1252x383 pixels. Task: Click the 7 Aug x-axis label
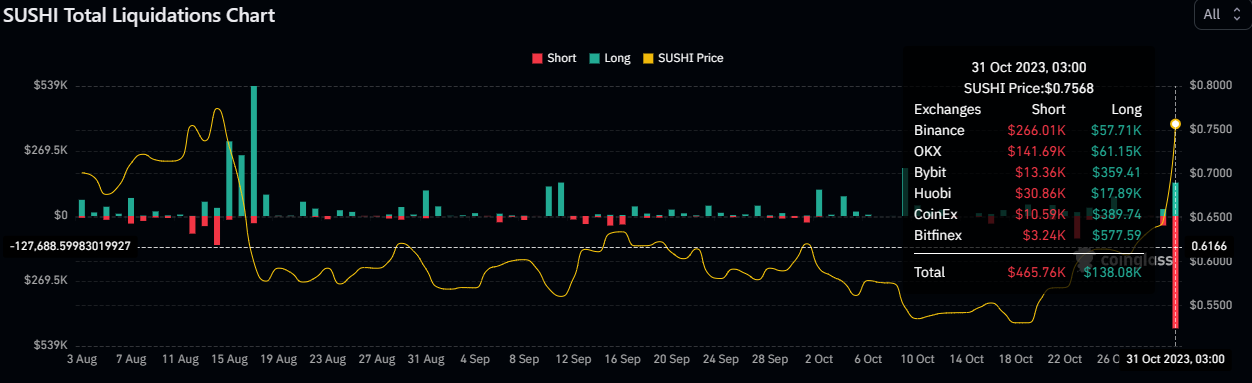click(131, 358)
